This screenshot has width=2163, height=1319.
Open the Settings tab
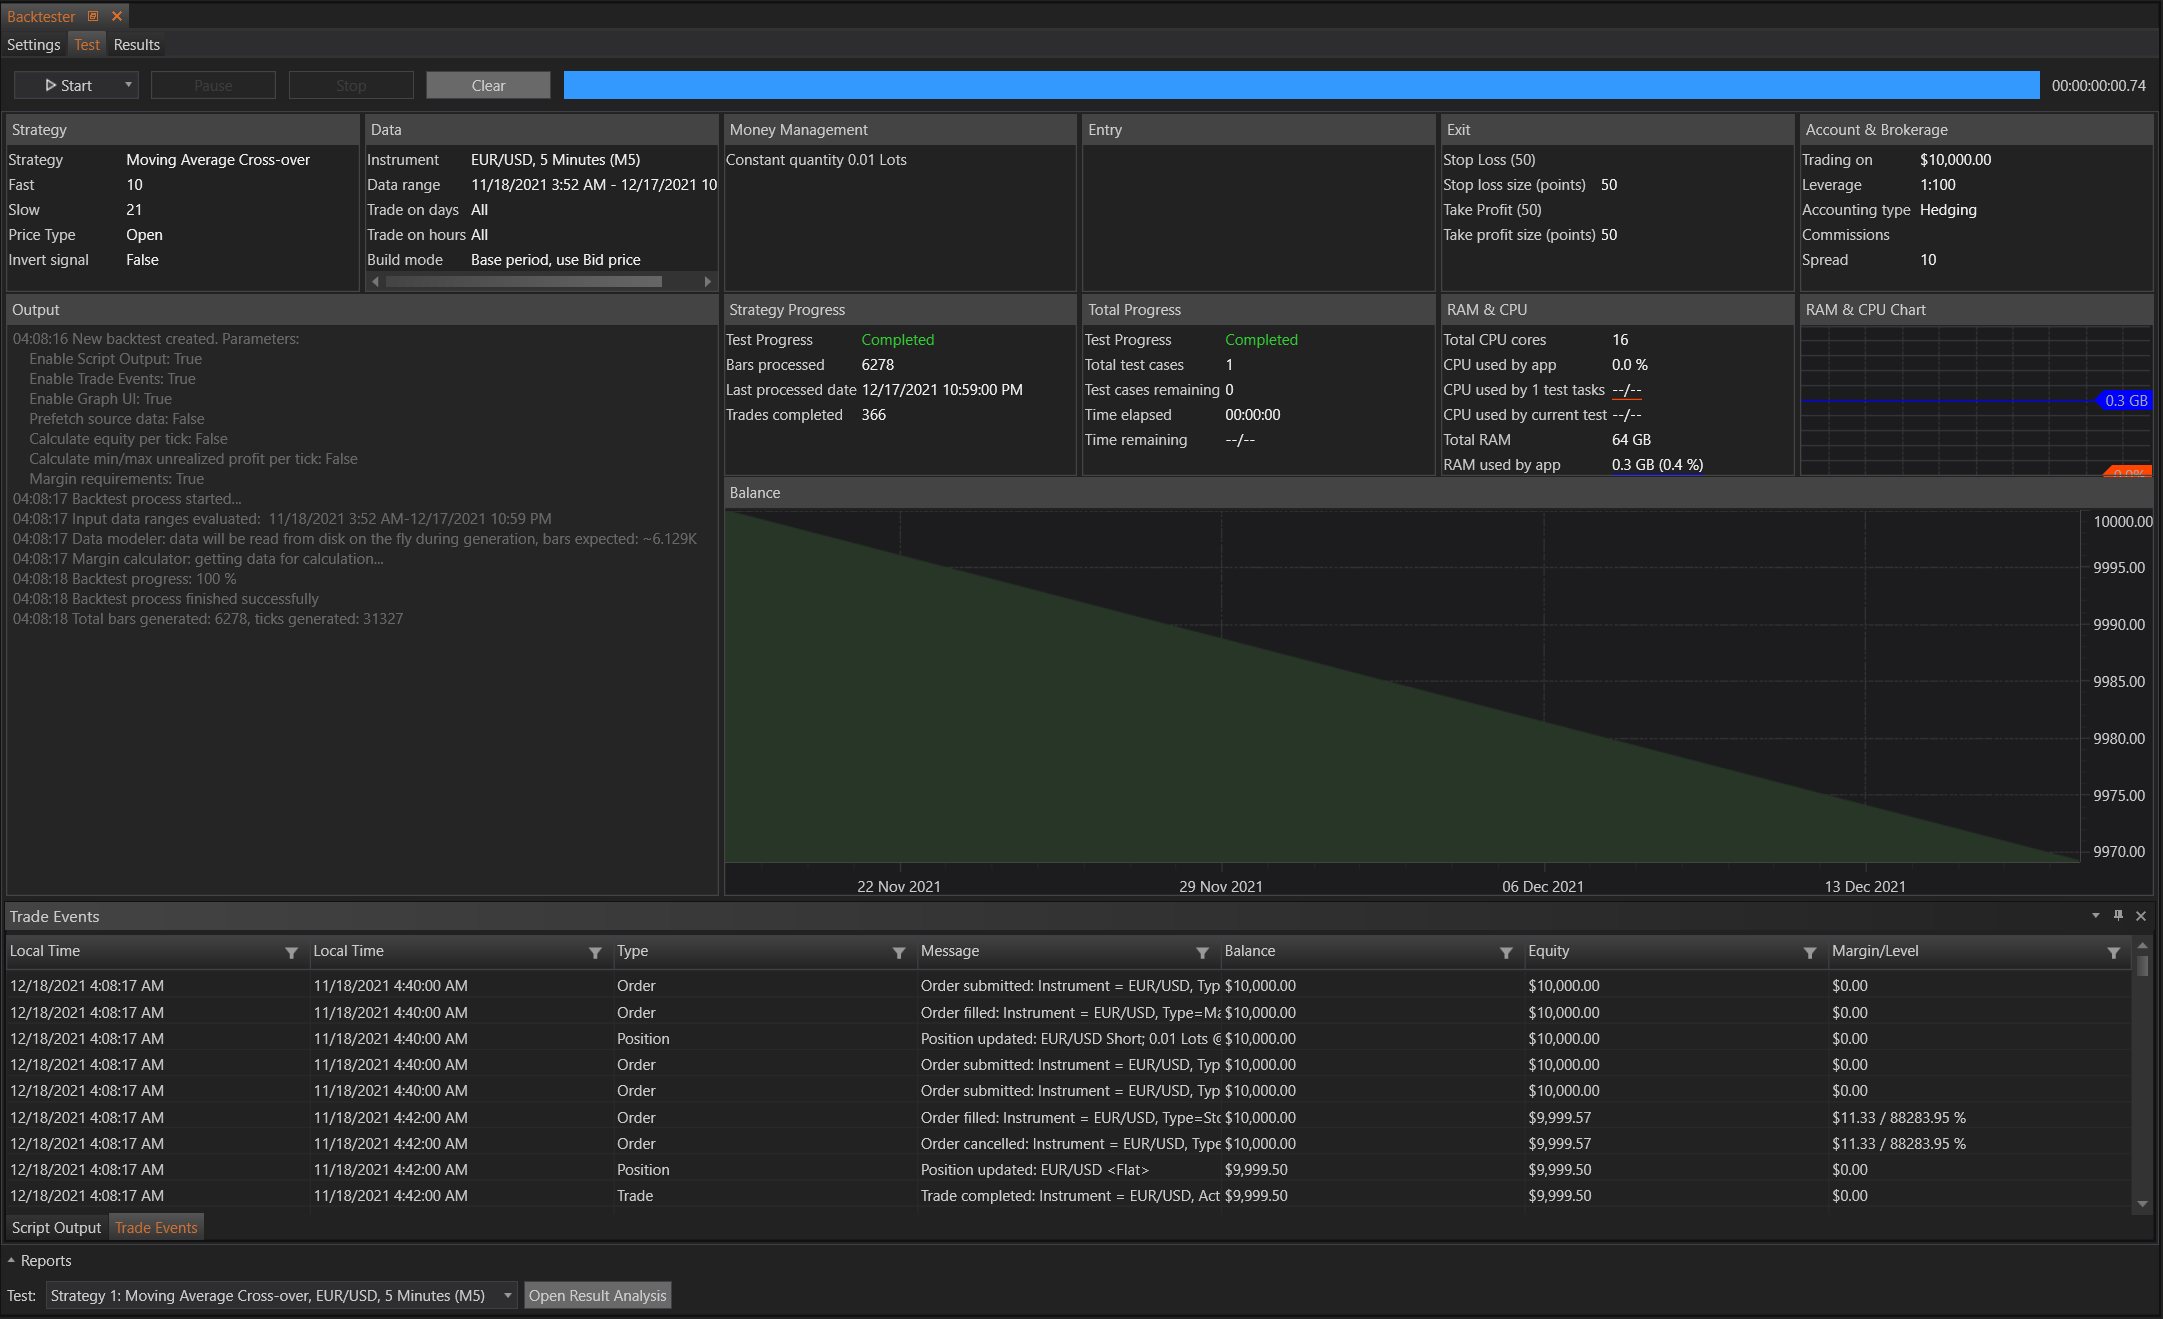(33, 45)
